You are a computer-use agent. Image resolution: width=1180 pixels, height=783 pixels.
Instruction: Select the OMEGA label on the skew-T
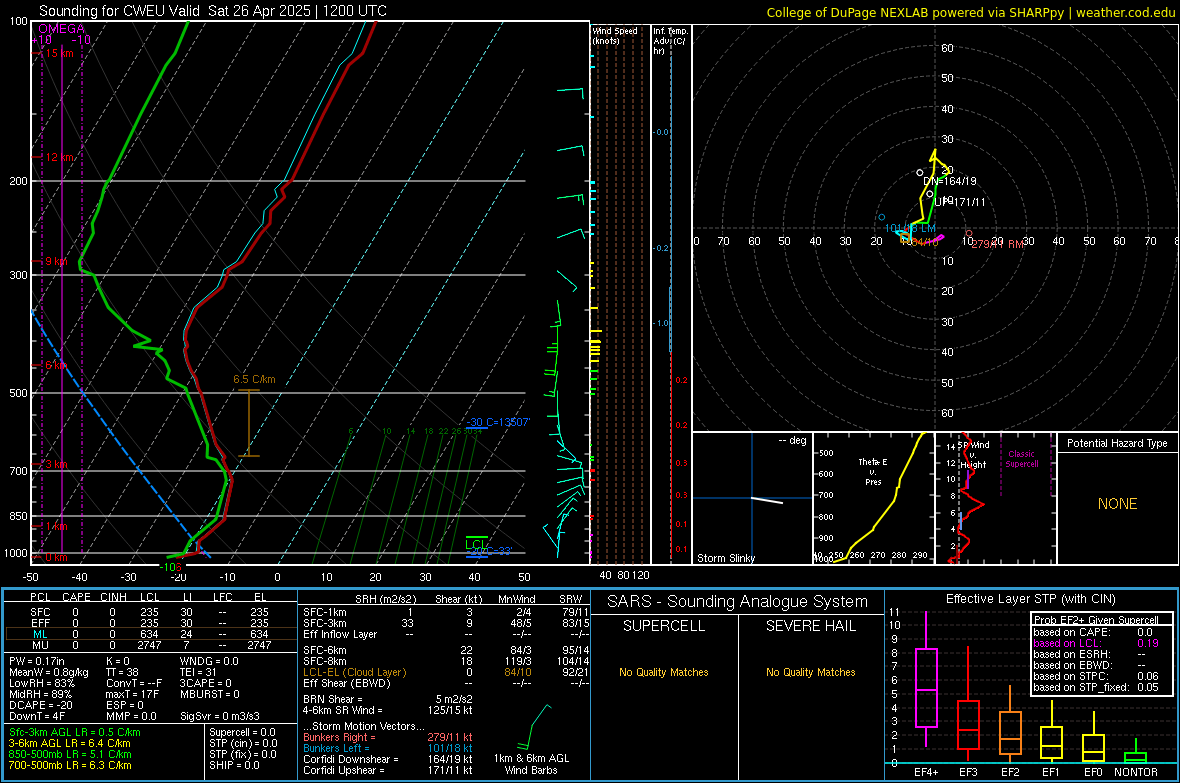point(62,29)
